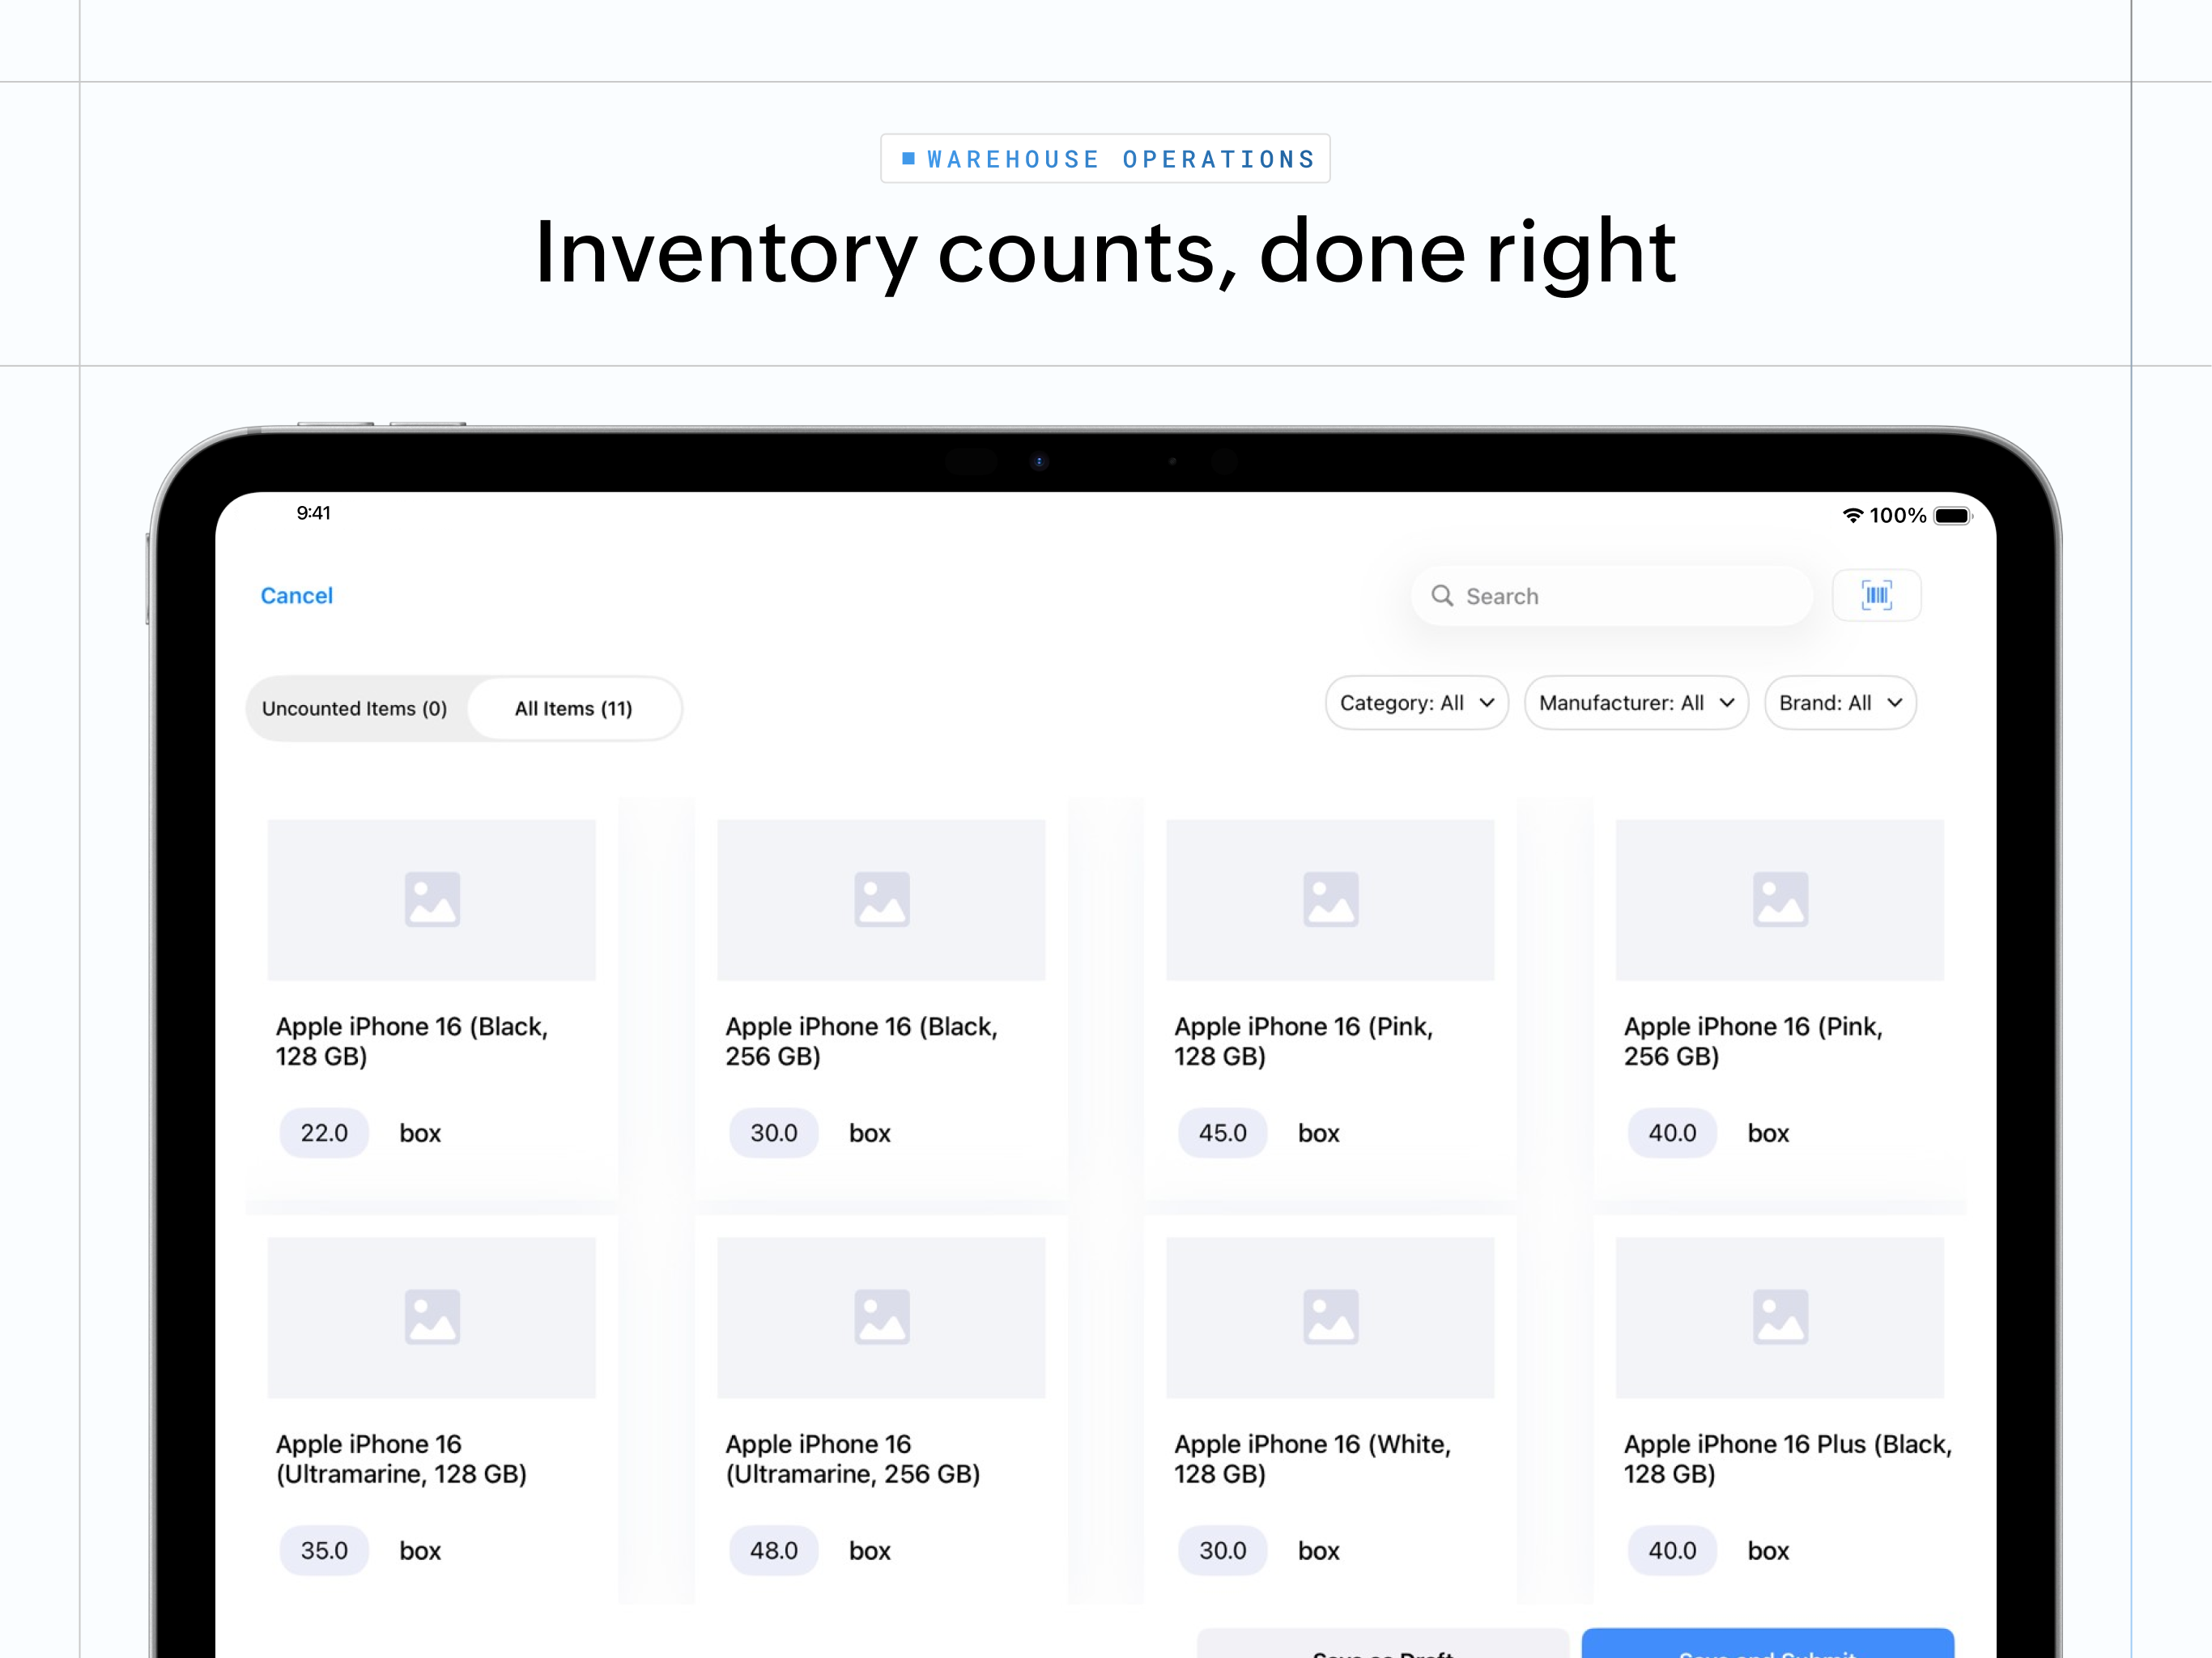
Task: Click the 'box' unit beside 48.0
Action: pyautogui.click(x=870, y=1552)
